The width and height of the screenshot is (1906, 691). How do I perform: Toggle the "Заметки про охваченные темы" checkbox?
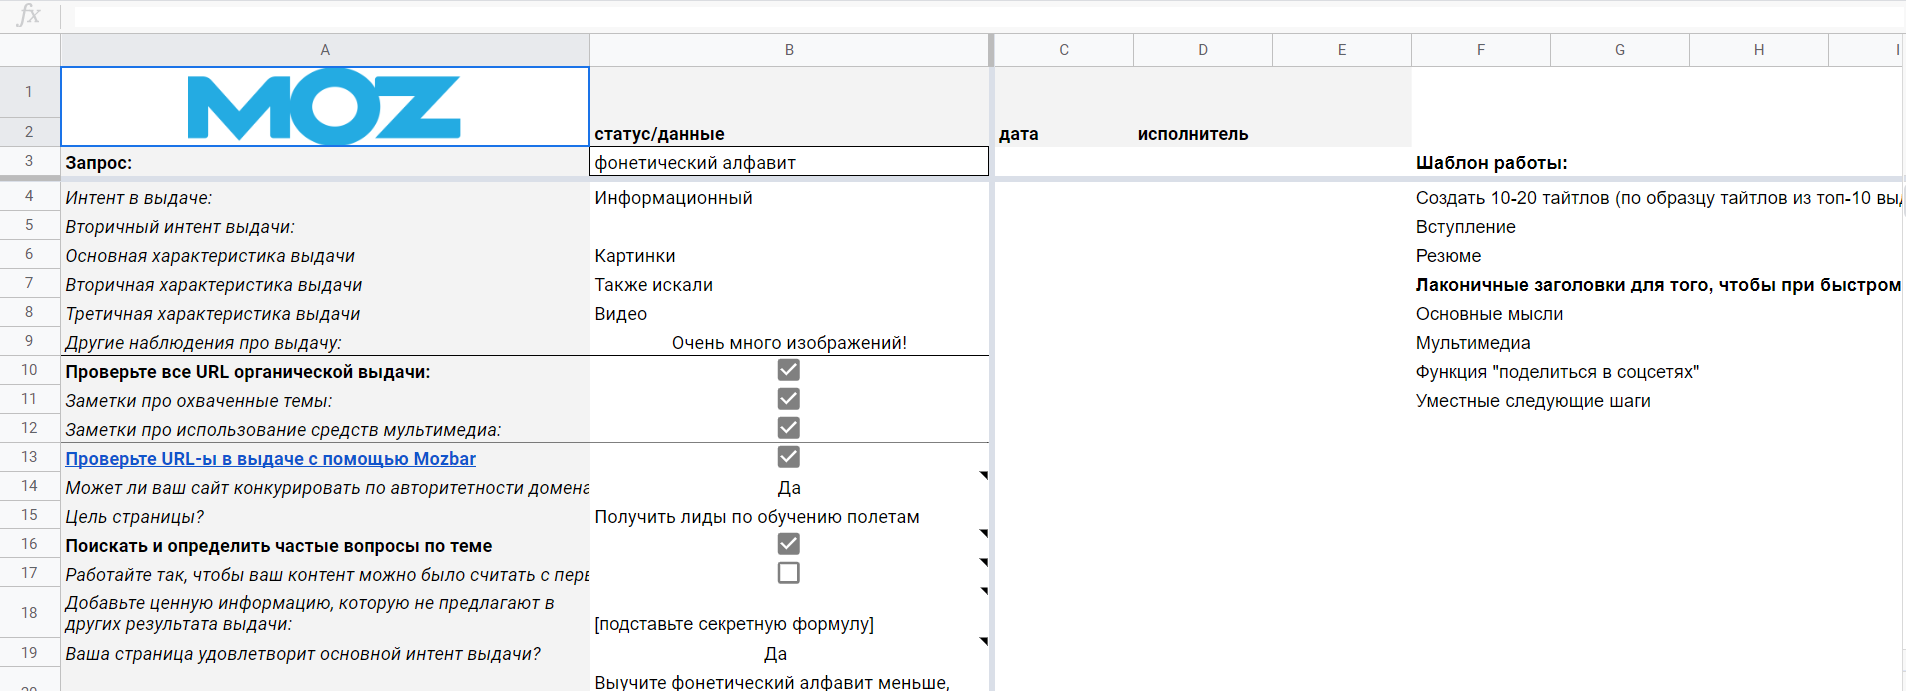(x=788, y=399)
